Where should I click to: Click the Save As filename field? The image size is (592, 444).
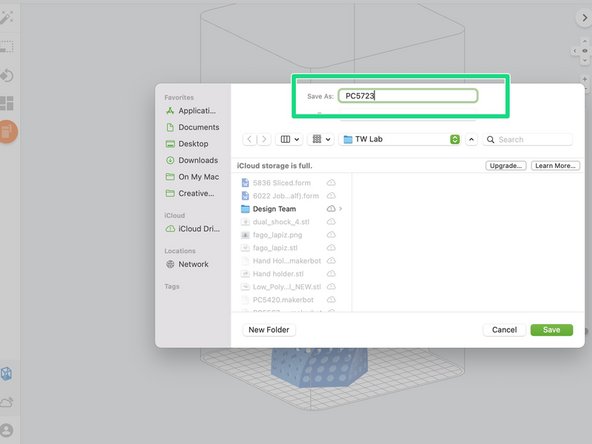pyautogui.click(x=408, y=96)
